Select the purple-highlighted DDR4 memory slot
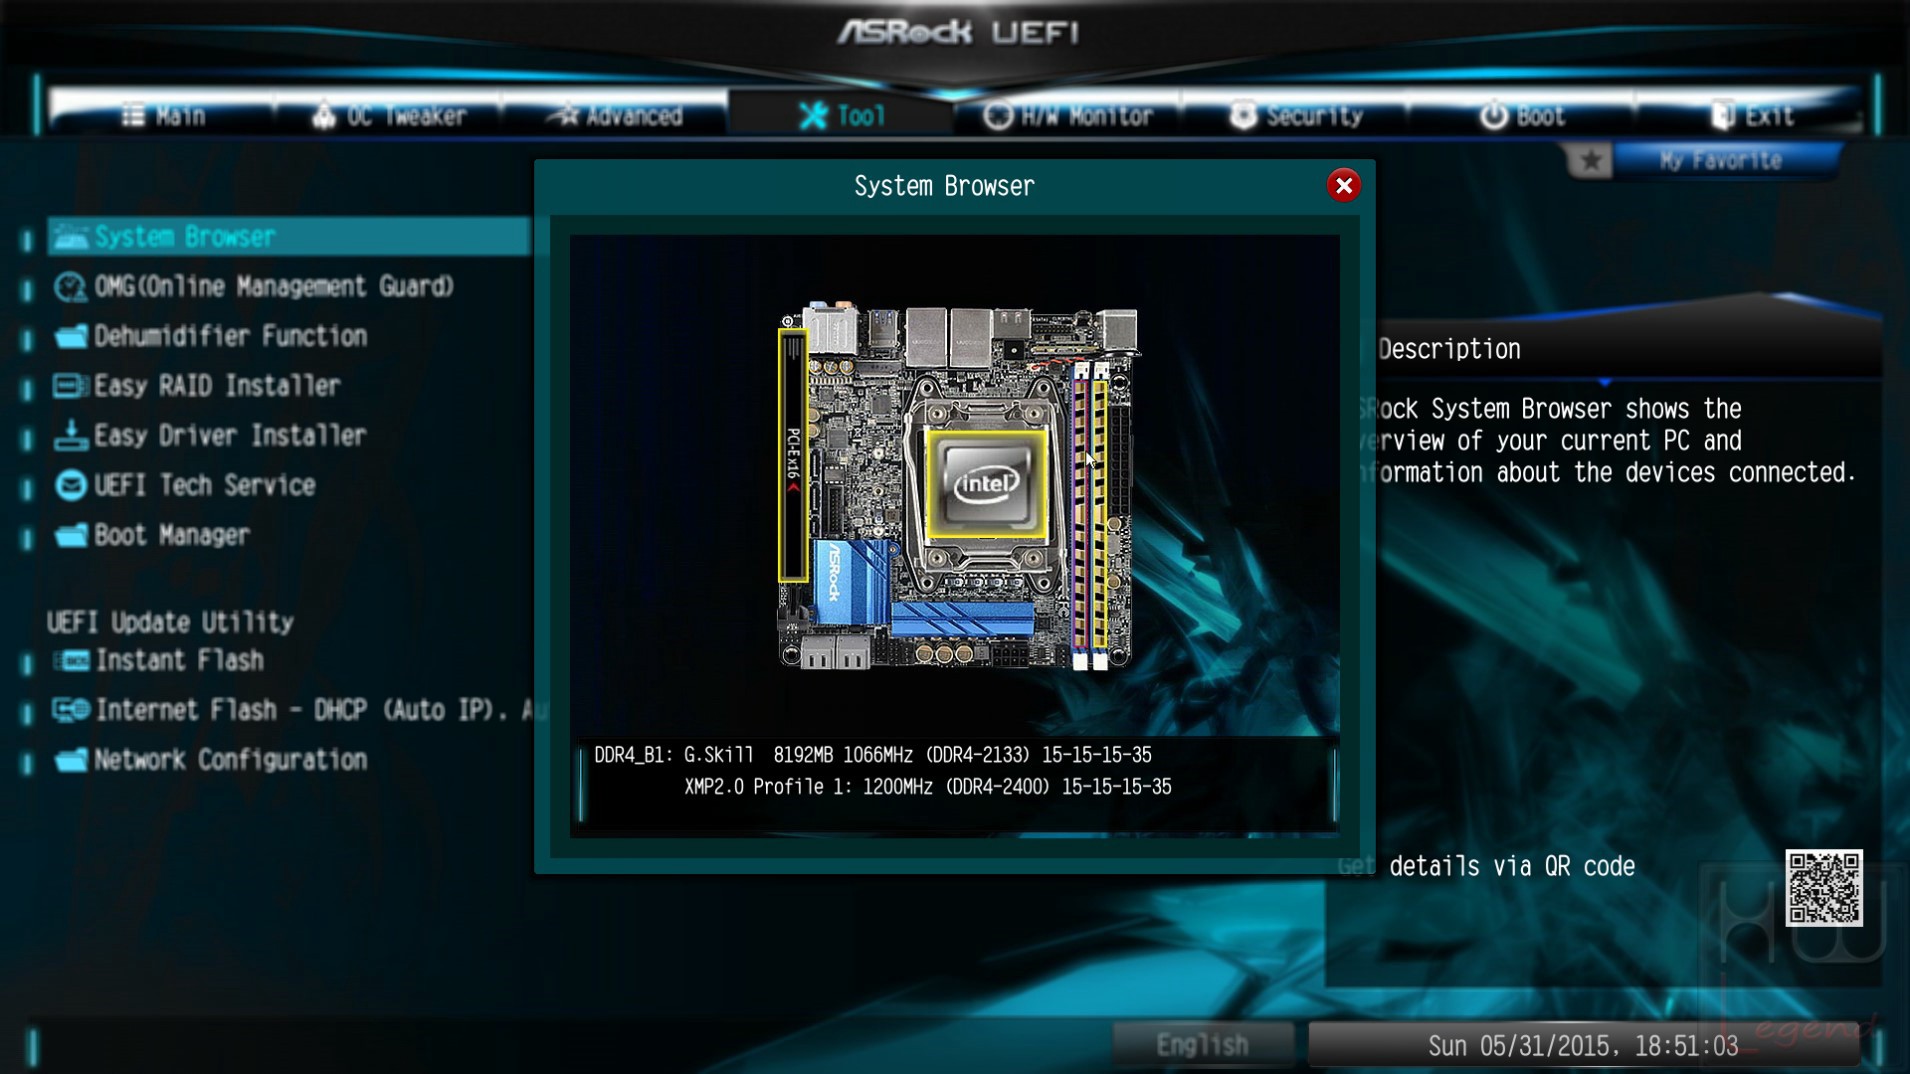This screenshot has width=1910, height=1074. (x=1080, y=512)
